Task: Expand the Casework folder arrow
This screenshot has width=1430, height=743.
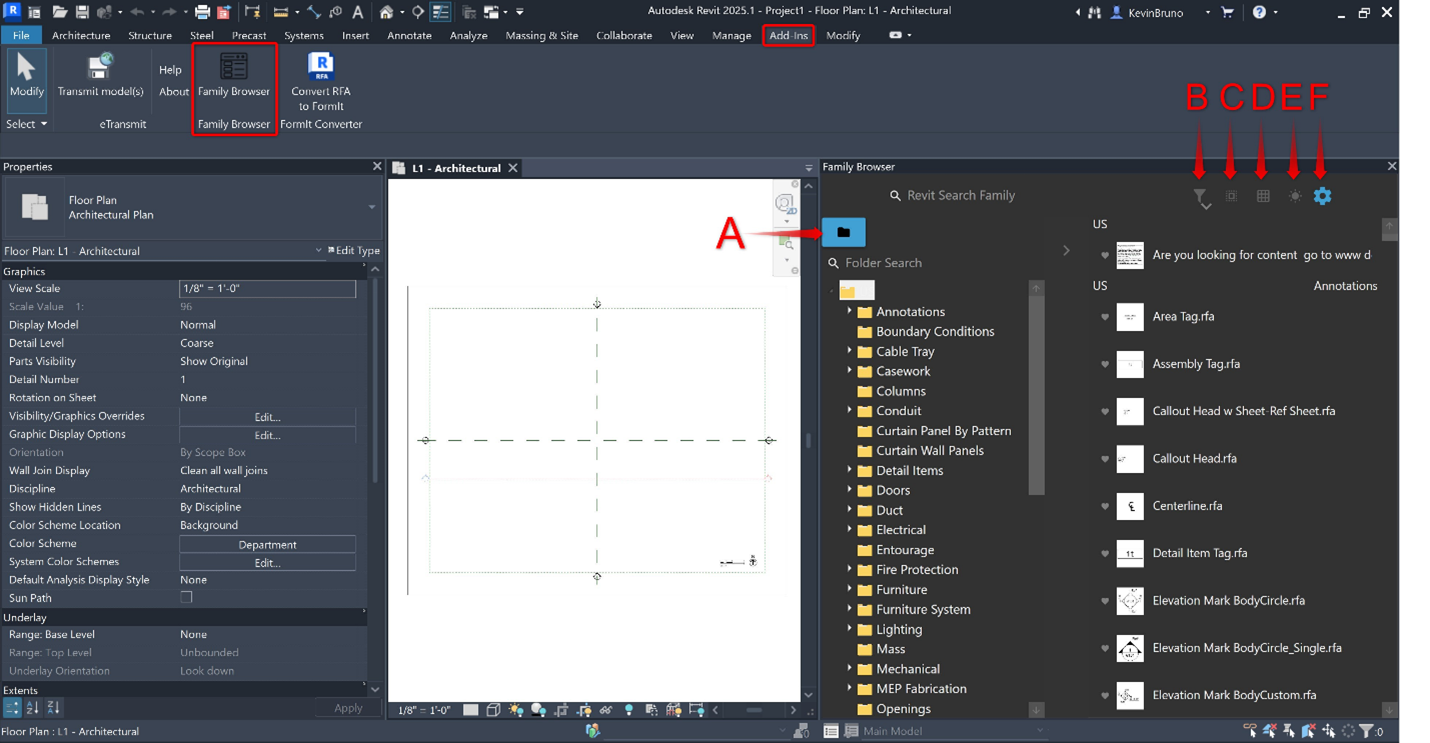Action: click(x=850, y=371)
